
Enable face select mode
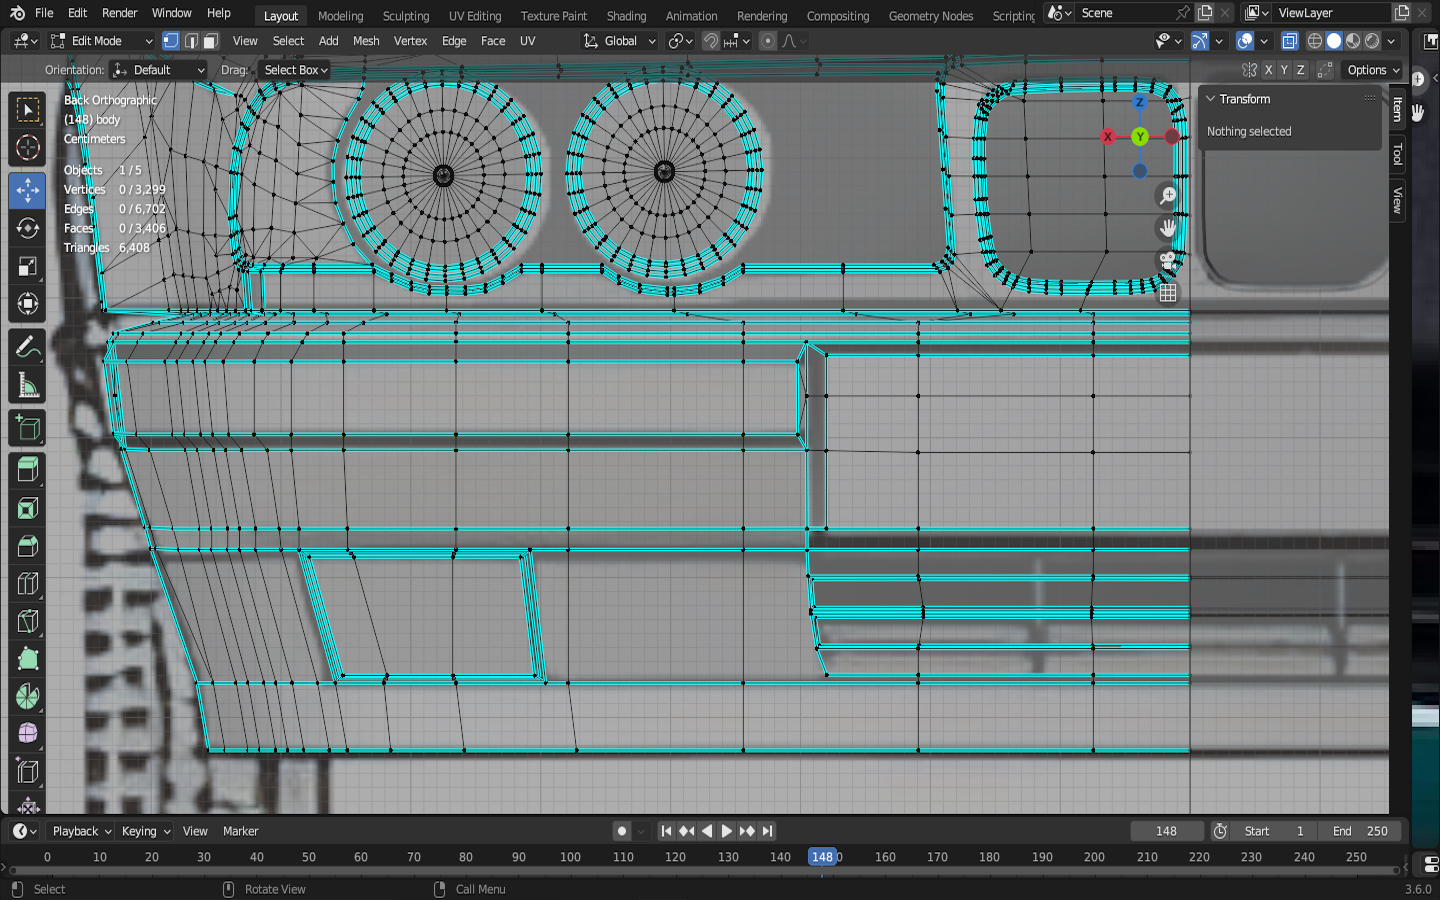coord(210,41)
